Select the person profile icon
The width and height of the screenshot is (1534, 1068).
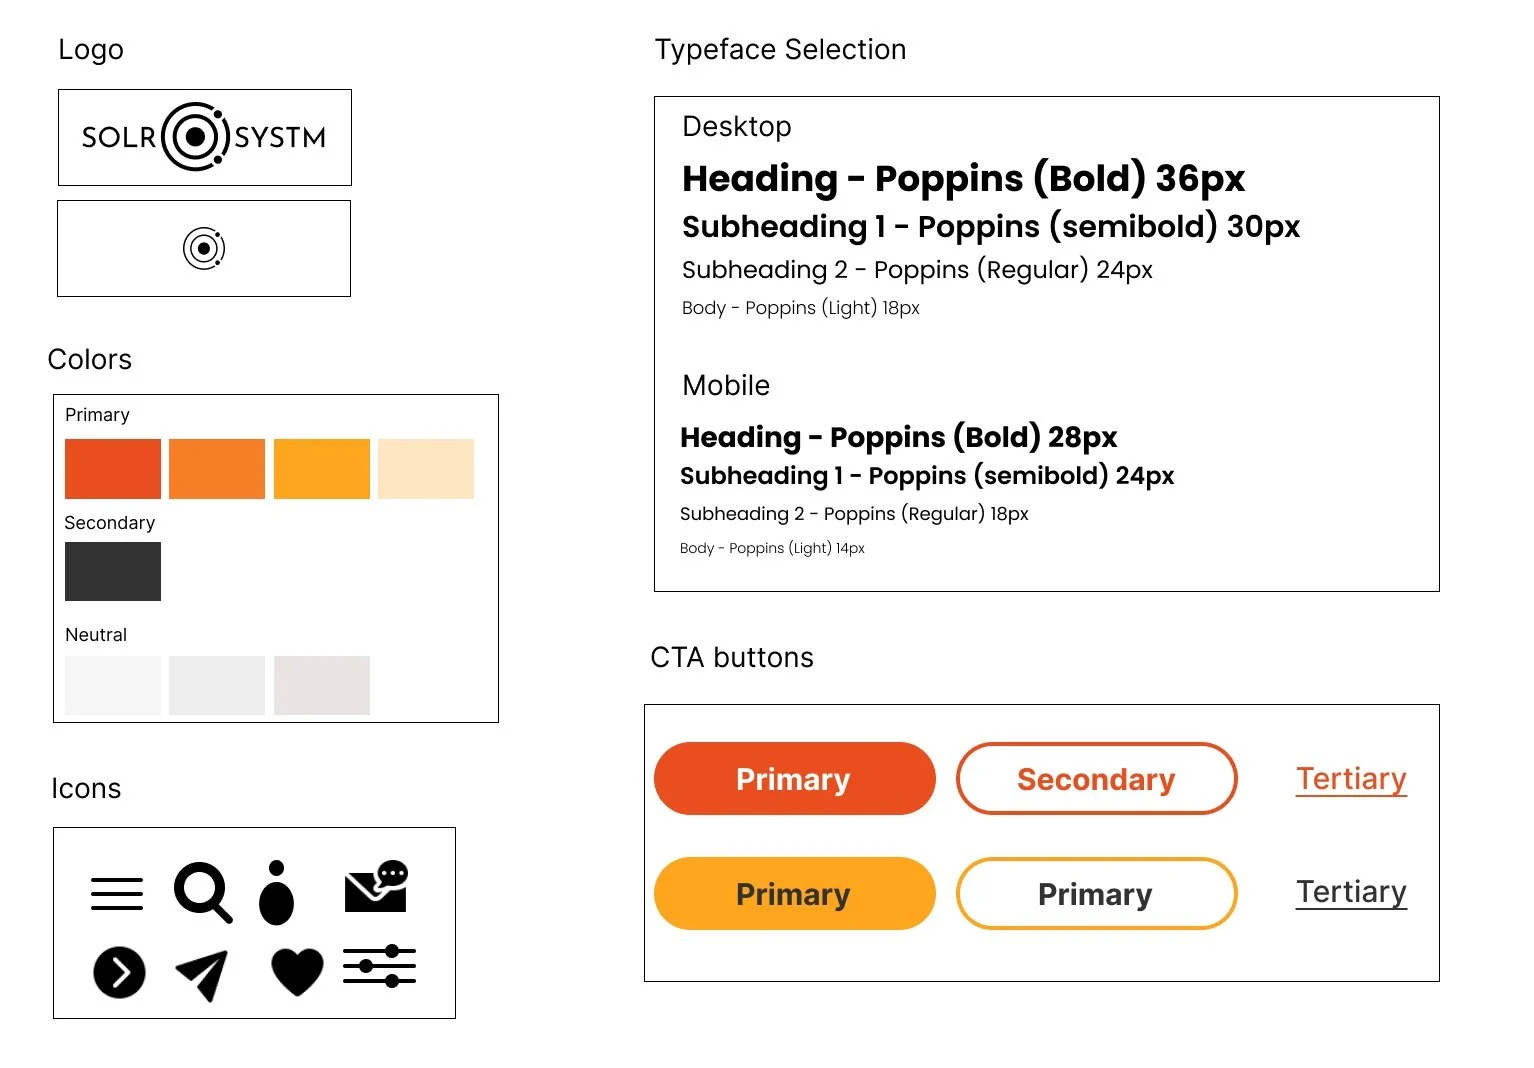click(x=277, y=893)
